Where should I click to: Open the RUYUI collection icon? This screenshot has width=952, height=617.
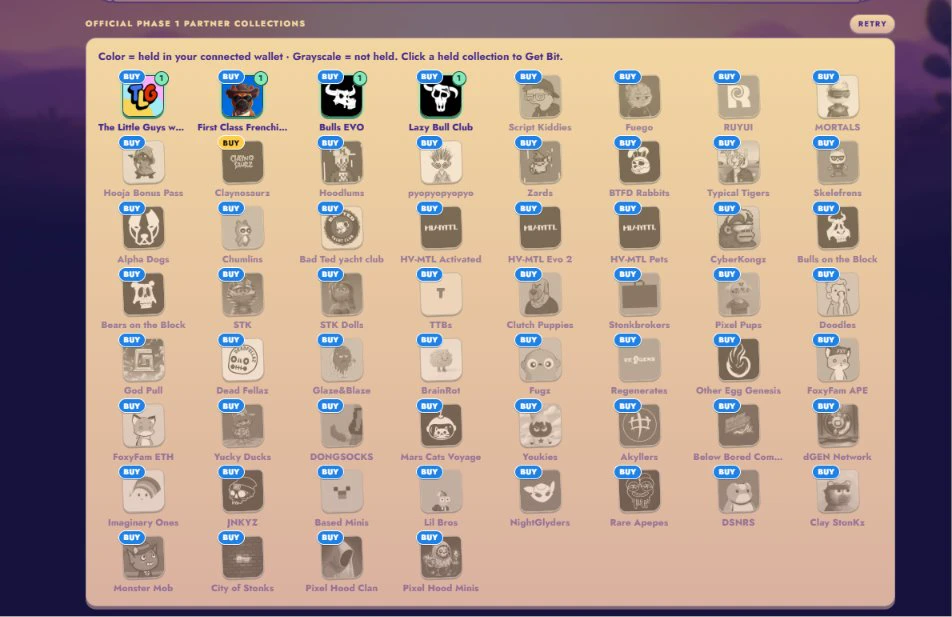[x=738, y=97]
